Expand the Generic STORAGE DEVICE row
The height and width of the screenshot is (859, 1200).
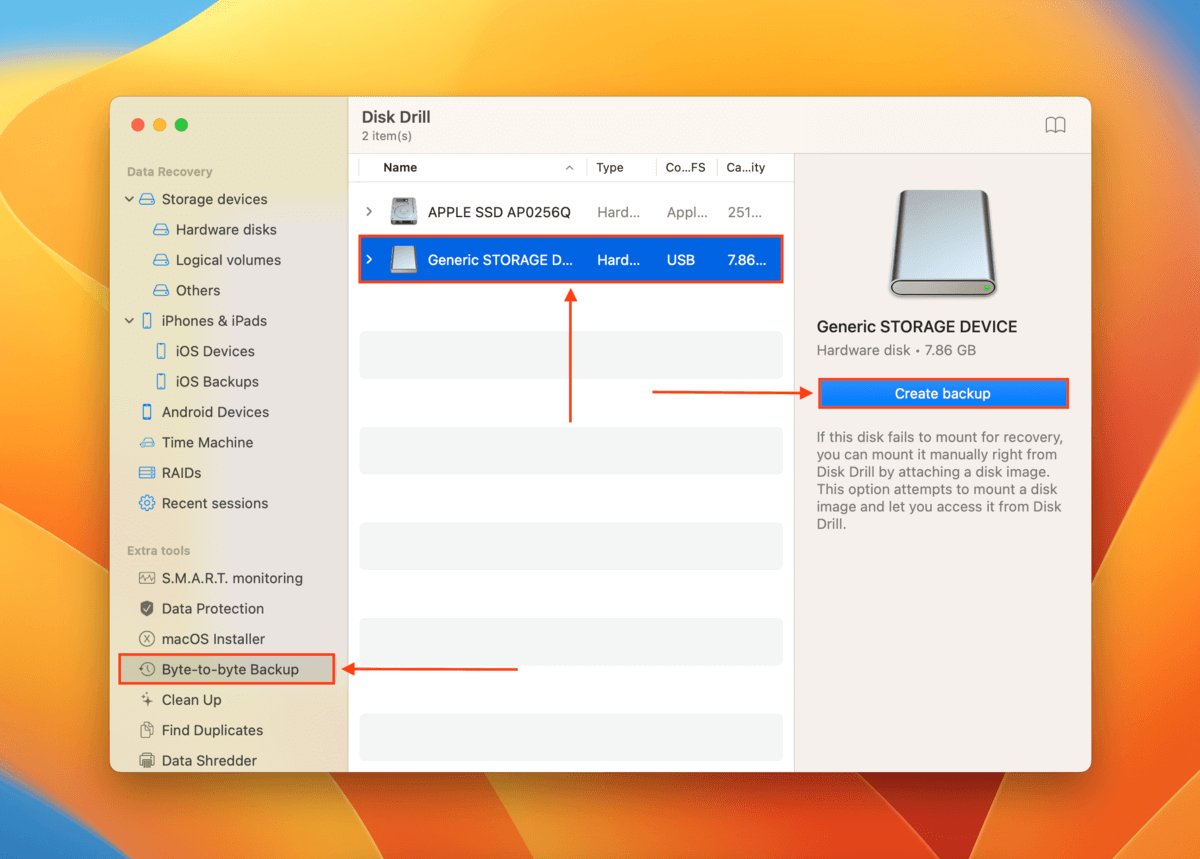click(369, 260)
